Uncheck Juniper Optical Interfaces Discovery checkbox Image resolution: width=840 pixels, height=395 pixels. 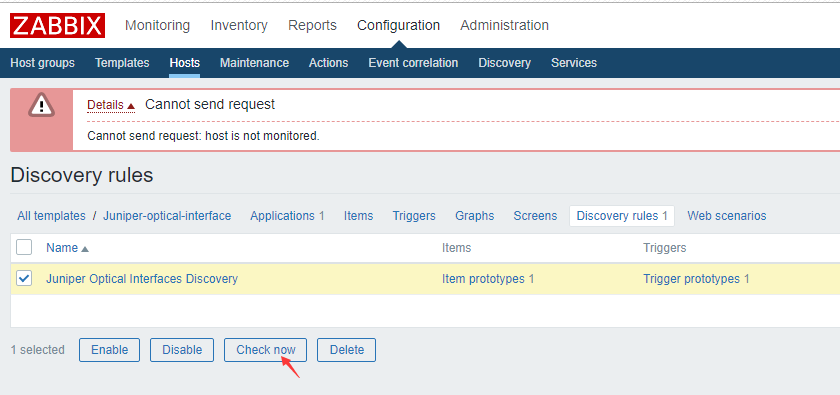[x=24, y=278]
